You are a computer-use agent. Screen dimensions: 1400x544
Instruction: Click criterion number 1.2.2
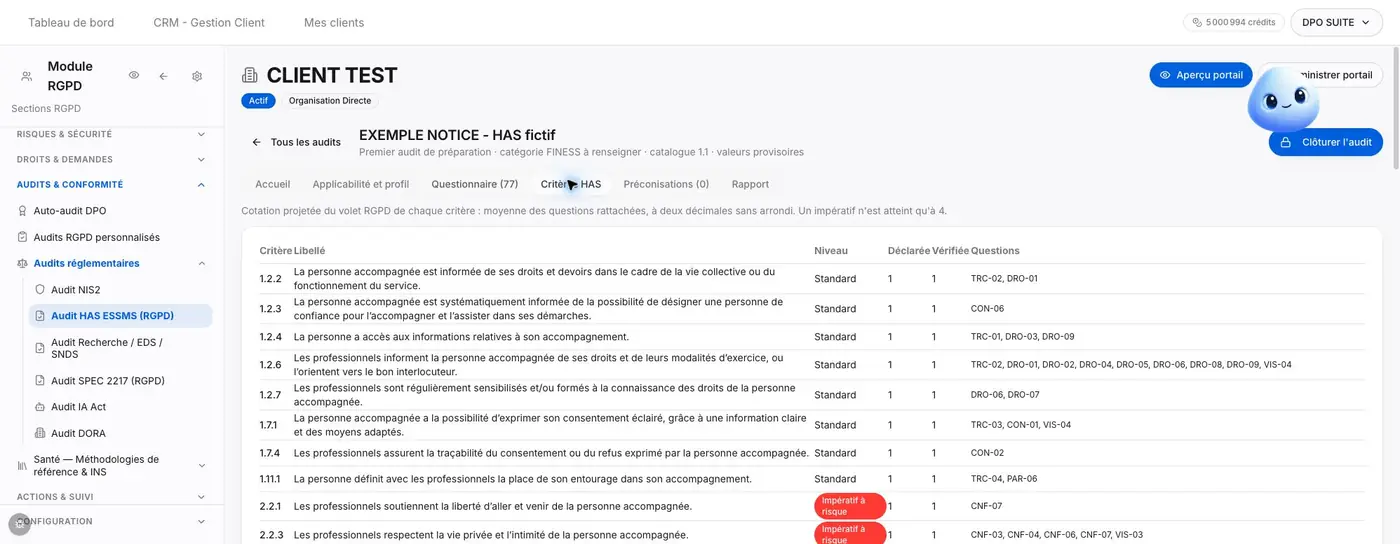click(x=271, y=279)
